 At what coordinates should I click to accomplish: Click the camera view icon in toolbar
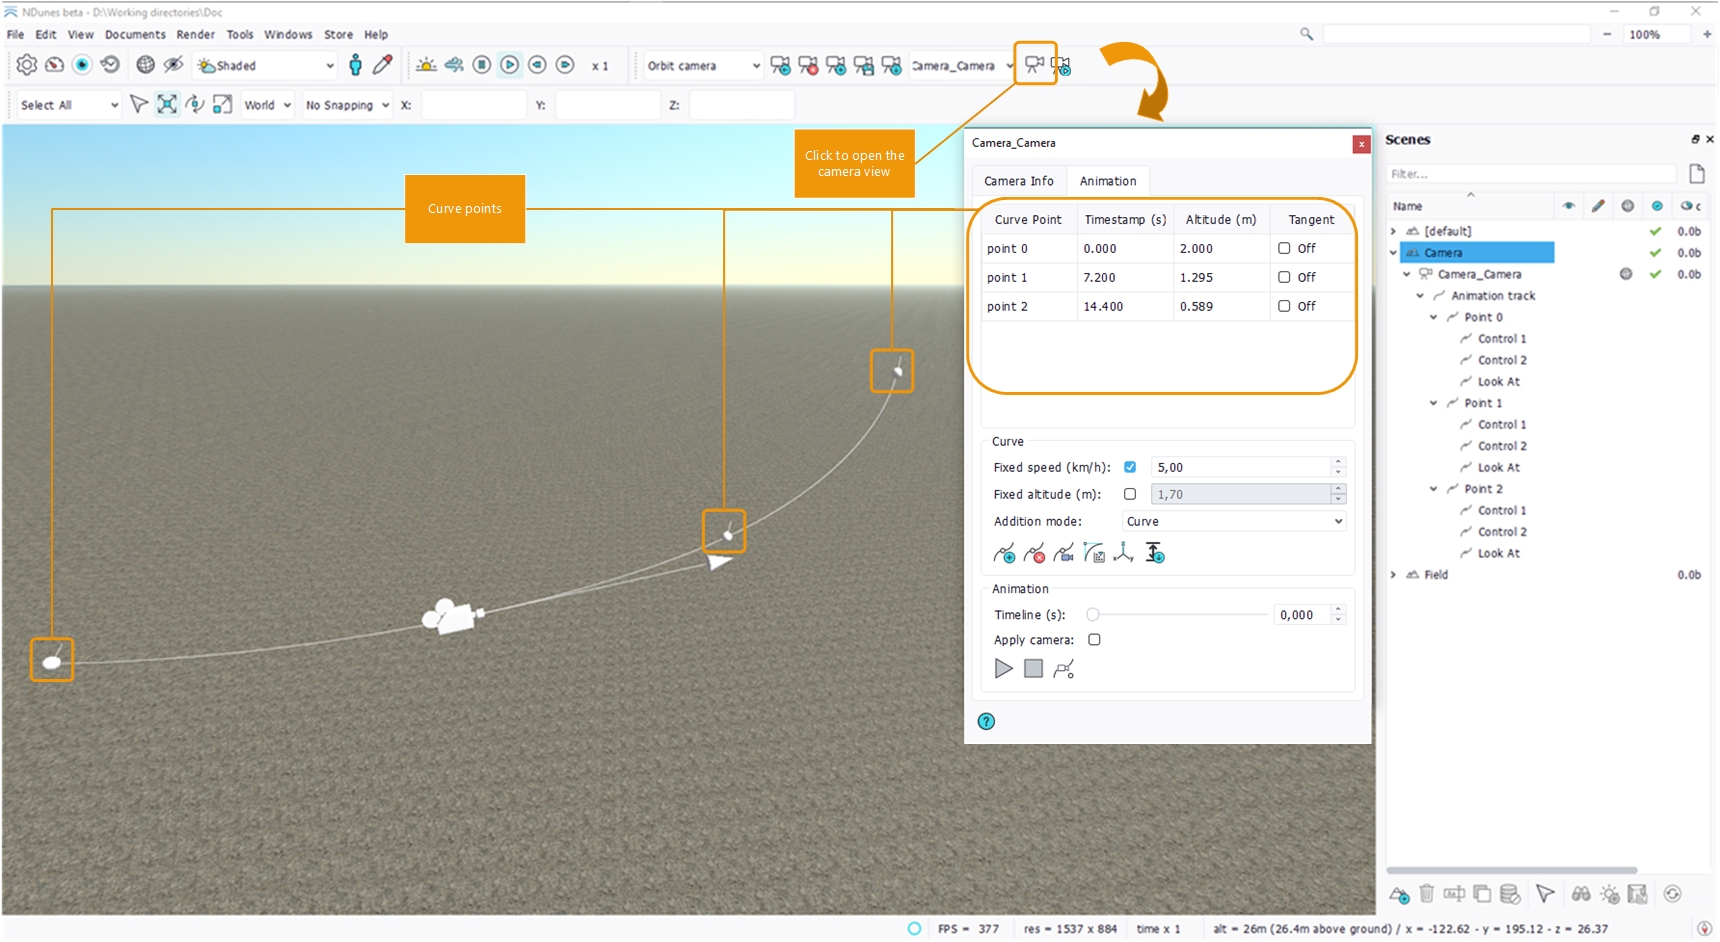click(1034, 65)
